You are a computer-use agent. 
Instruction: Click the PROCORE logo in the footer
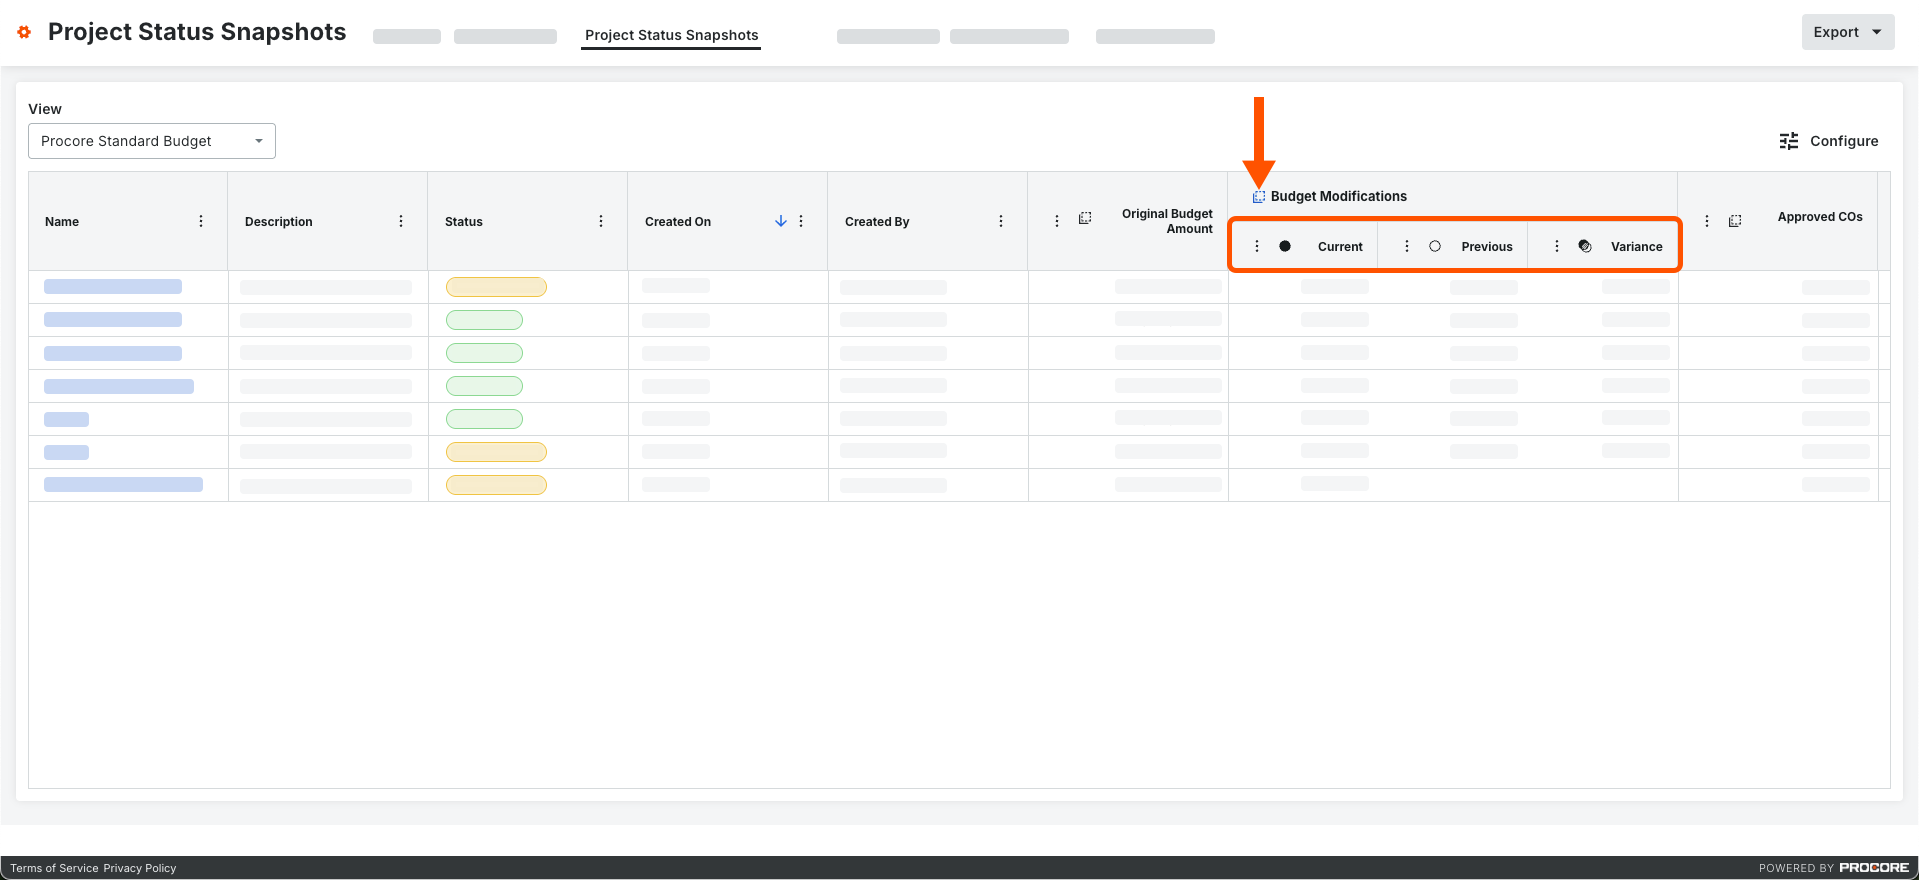click(x=1874, y=868)
